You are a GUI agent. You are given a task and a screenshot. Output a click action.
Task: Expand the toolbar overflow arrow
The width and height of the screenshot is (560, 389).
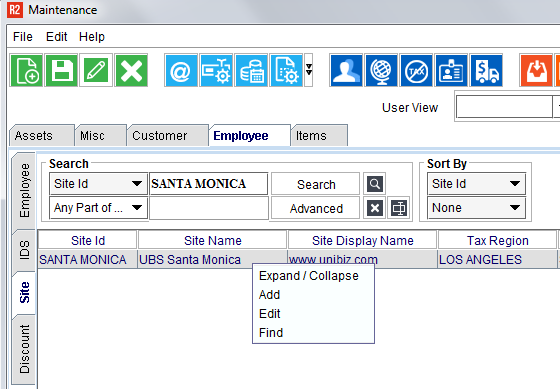point(309,70)
